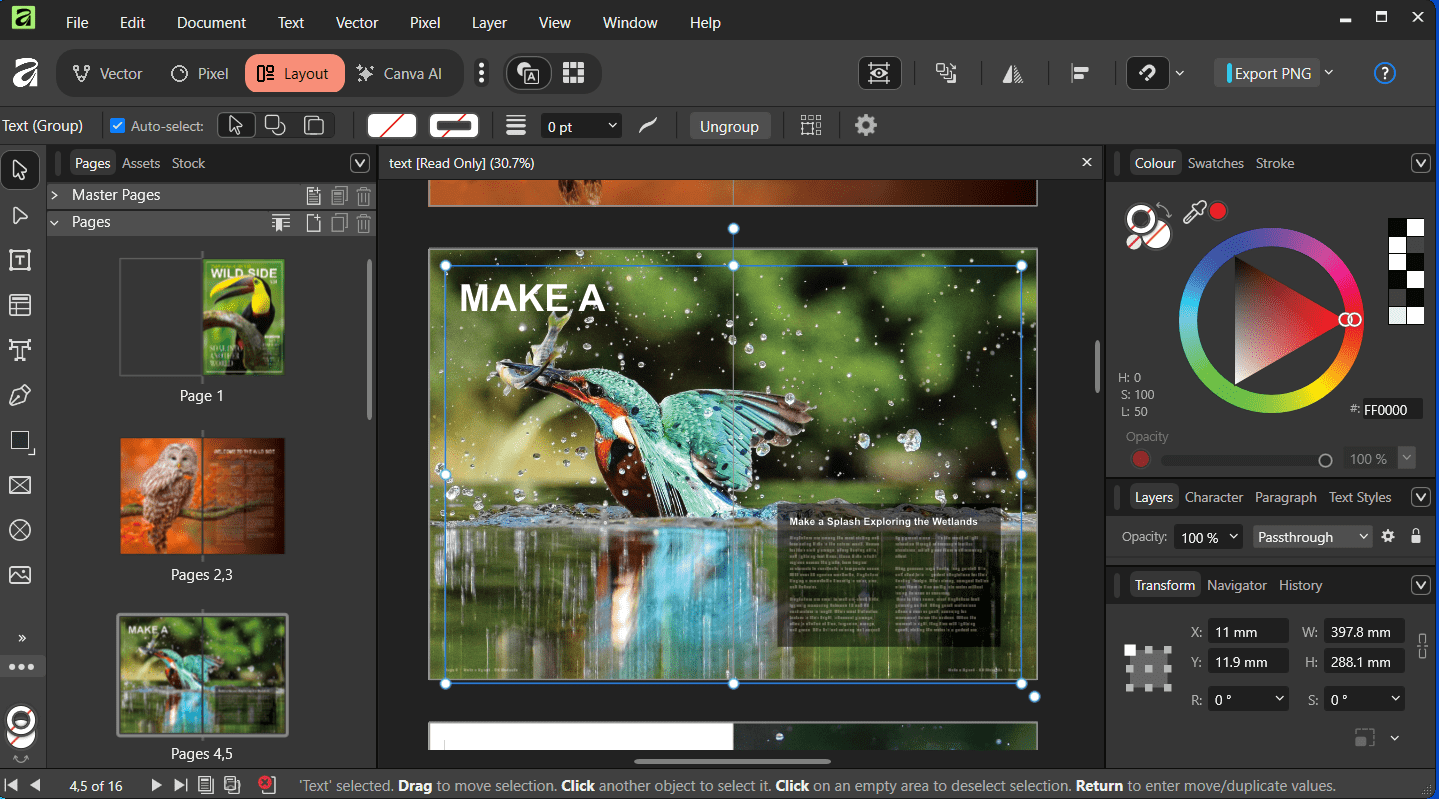Toggle the layer lock icon

1416,537
